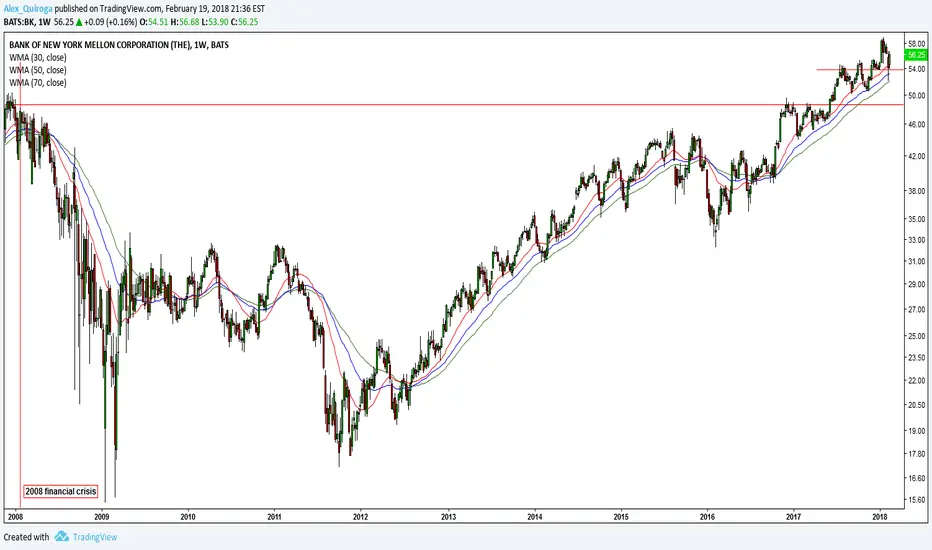The image size is (932, 550).
Task: Click the 15.60 price axis label
Action: pos(917,499)
